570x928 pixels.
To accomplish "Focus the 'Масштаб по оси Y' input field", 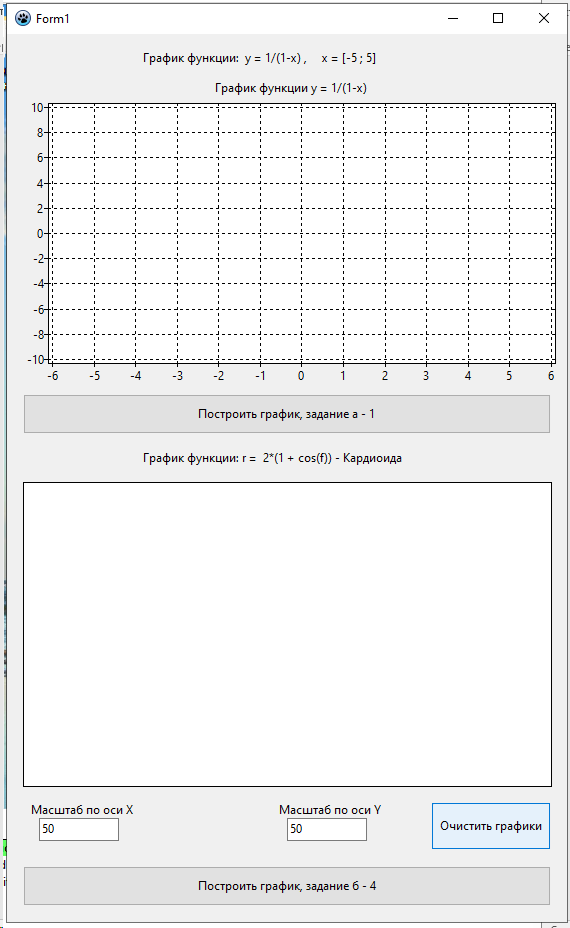I will coord(327,829).
